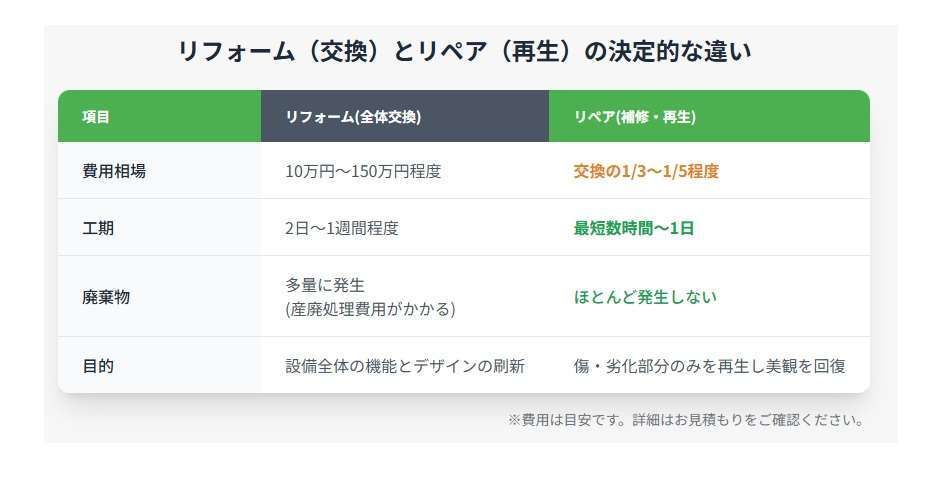Click the green 最短数時間〜1日 text
Viewport: 945px width, 479px height.
pos(634,228)
